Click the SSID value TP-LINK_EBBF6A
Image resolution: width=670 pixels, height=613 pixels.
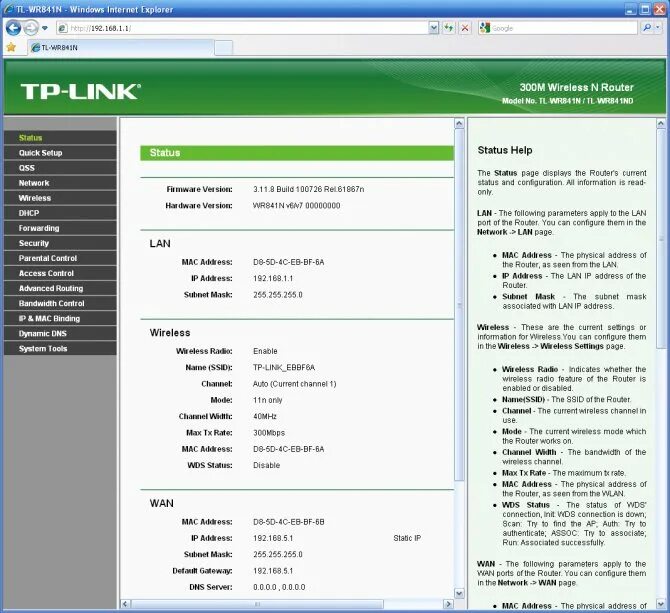point(284,367)
